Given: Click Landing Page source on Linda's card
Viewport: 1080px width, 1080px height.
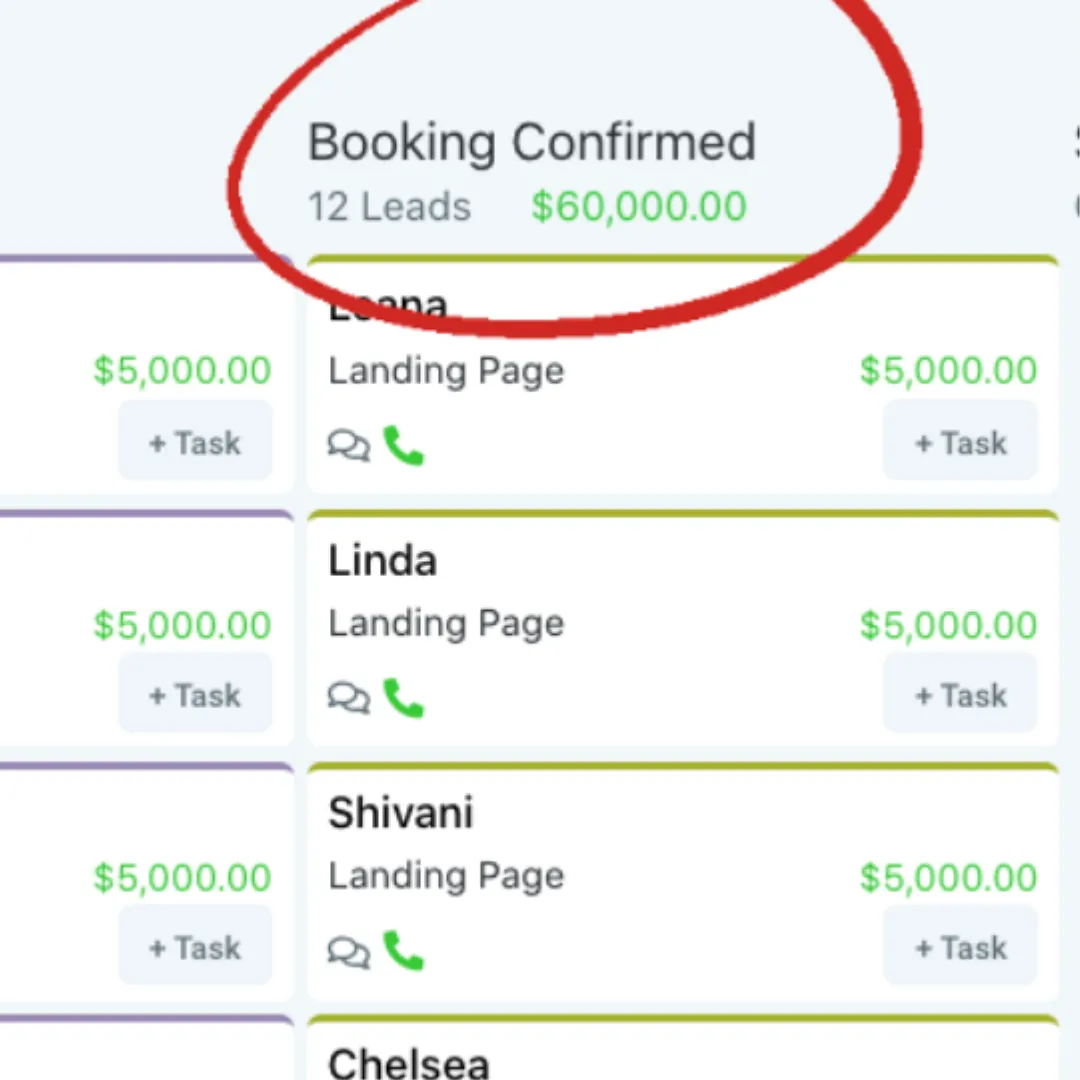Looking at the screenshot, I should tap(446, 624).
